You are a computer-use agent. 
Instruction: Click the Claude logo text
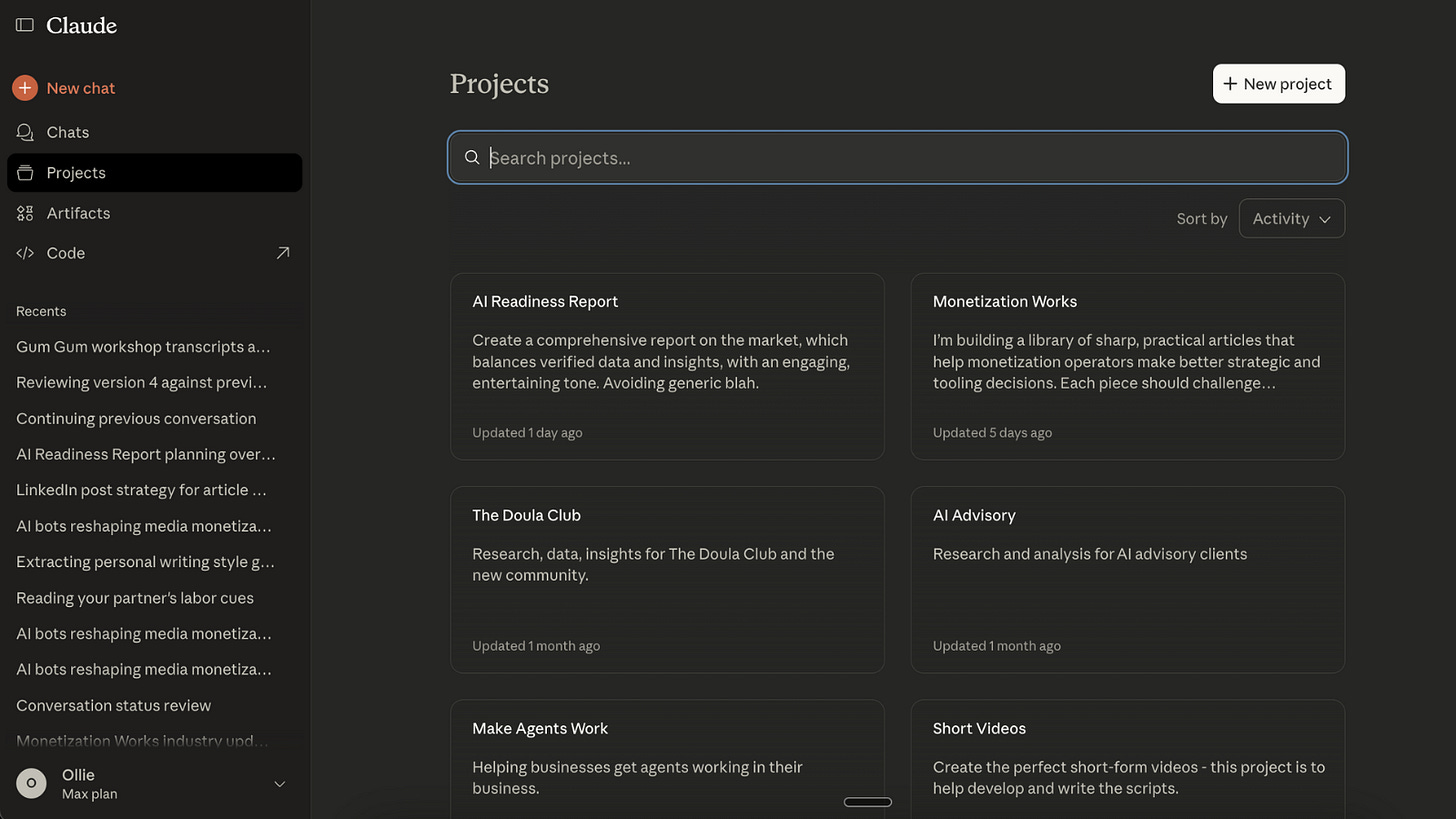[x=82, y=25]
